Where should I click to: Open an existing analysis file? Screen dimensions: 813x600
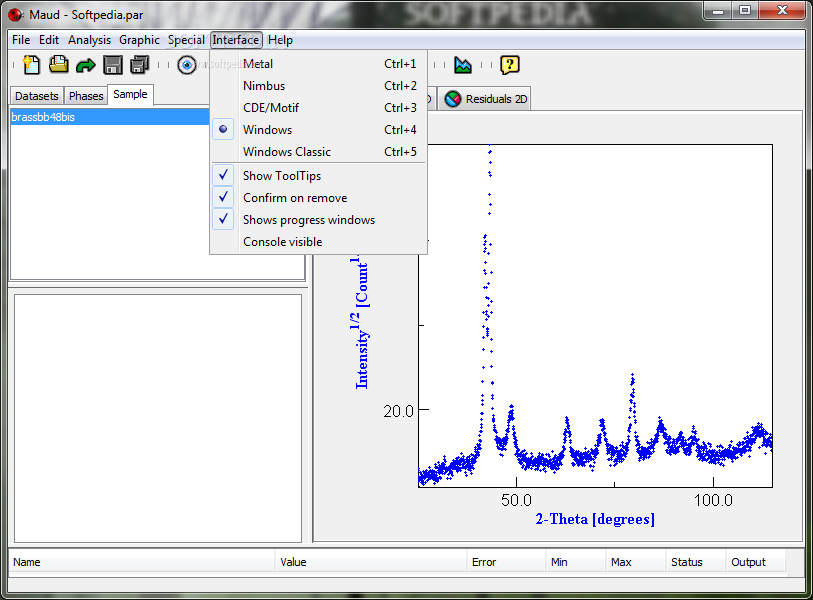click(x=59, y=65)
